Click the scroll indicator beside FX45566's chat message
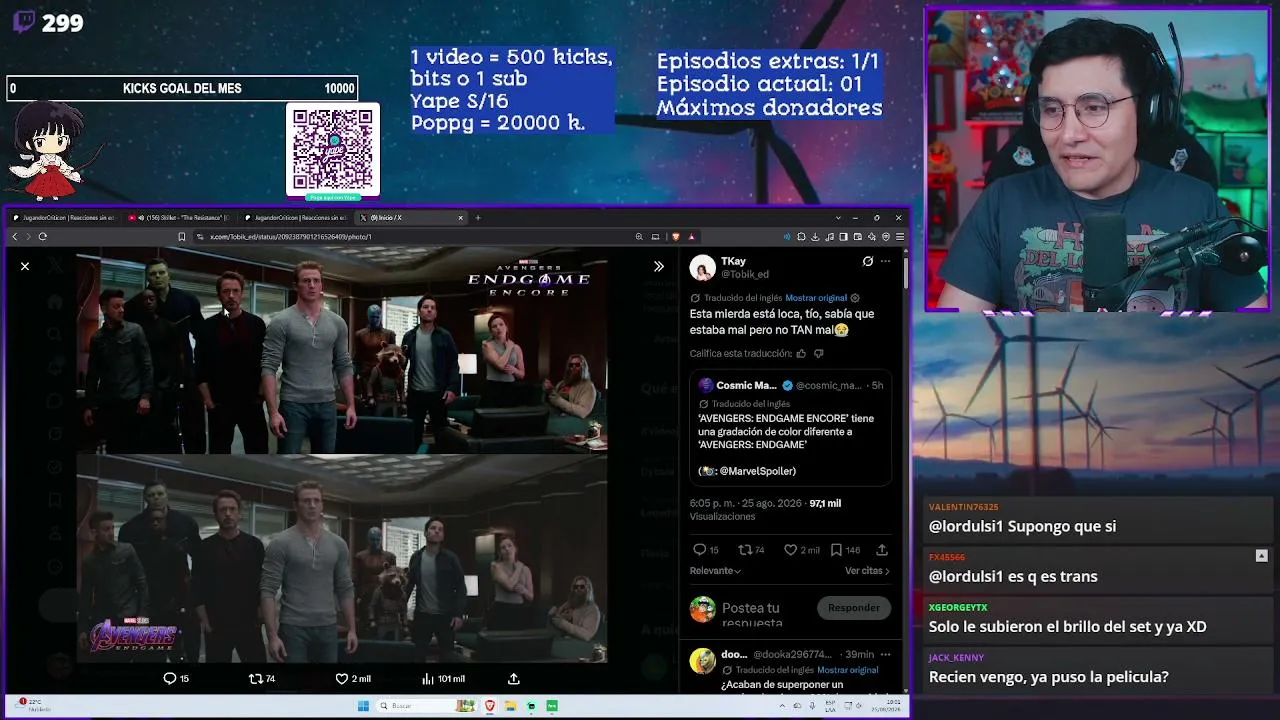Viewport: 1280px width, 720px height. tap(1261, 556)
